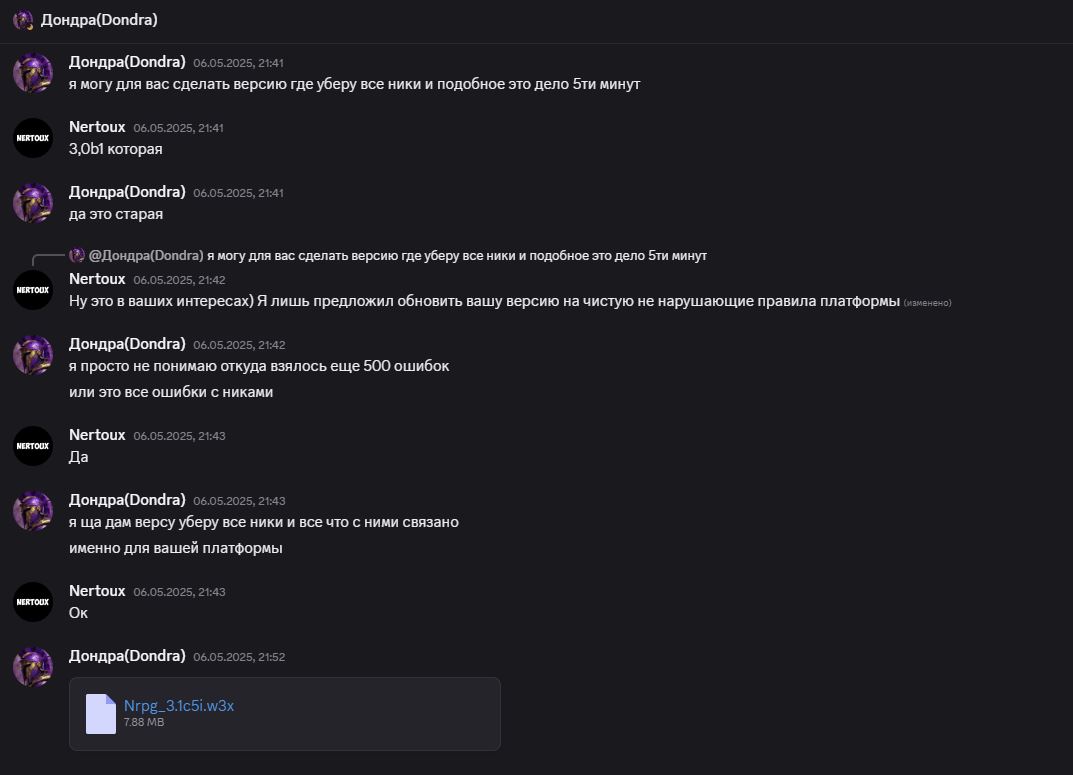Open Nertoux avatar beside the 3,0b1 message
The image size is (1073, 775).
pyautogui.click(x=33, y=137)
